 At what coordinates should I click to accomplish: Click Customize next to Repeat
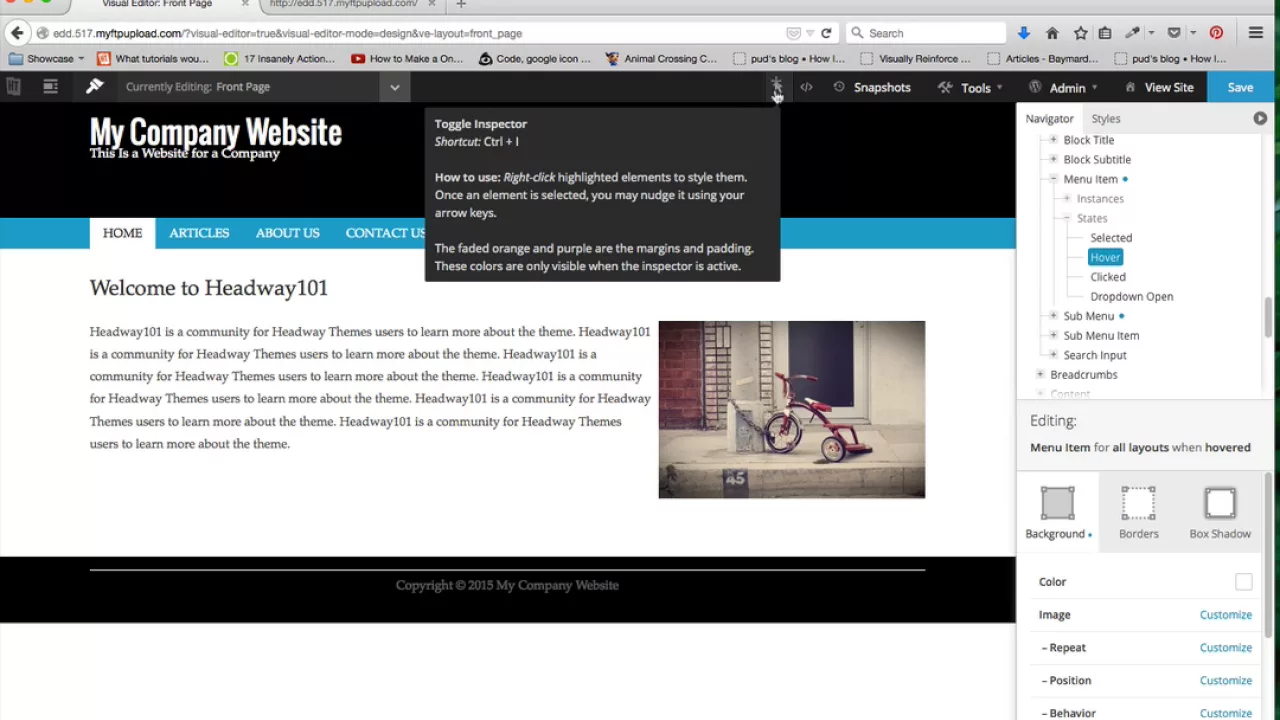(1225, 648)
